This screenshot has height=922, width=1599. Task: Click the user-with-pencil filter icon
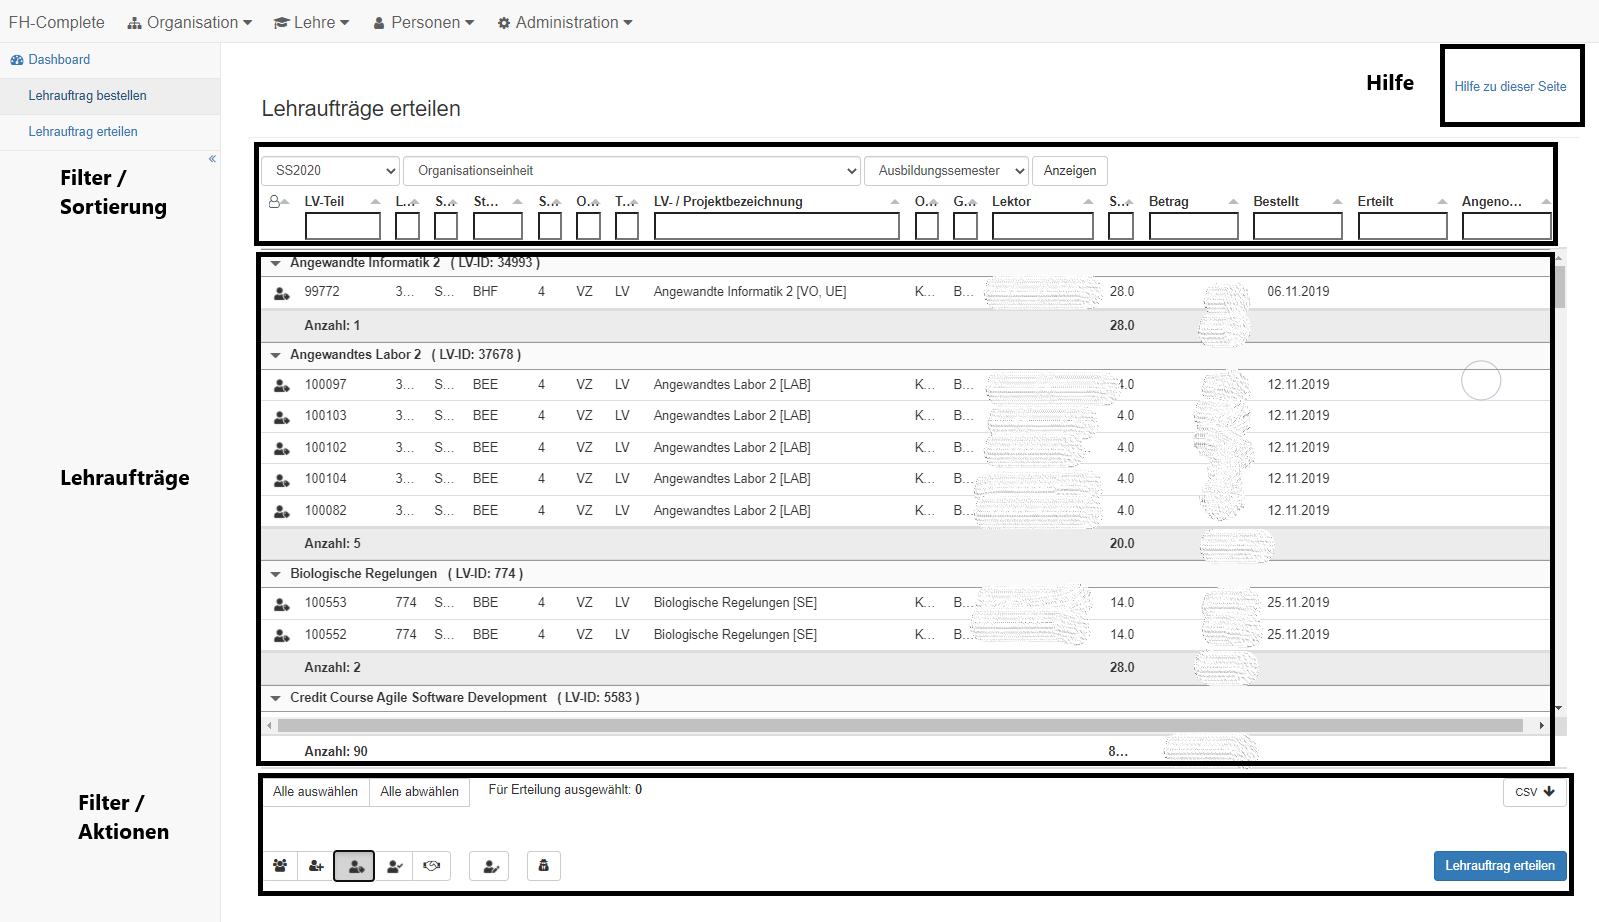(x=489, y=866)
